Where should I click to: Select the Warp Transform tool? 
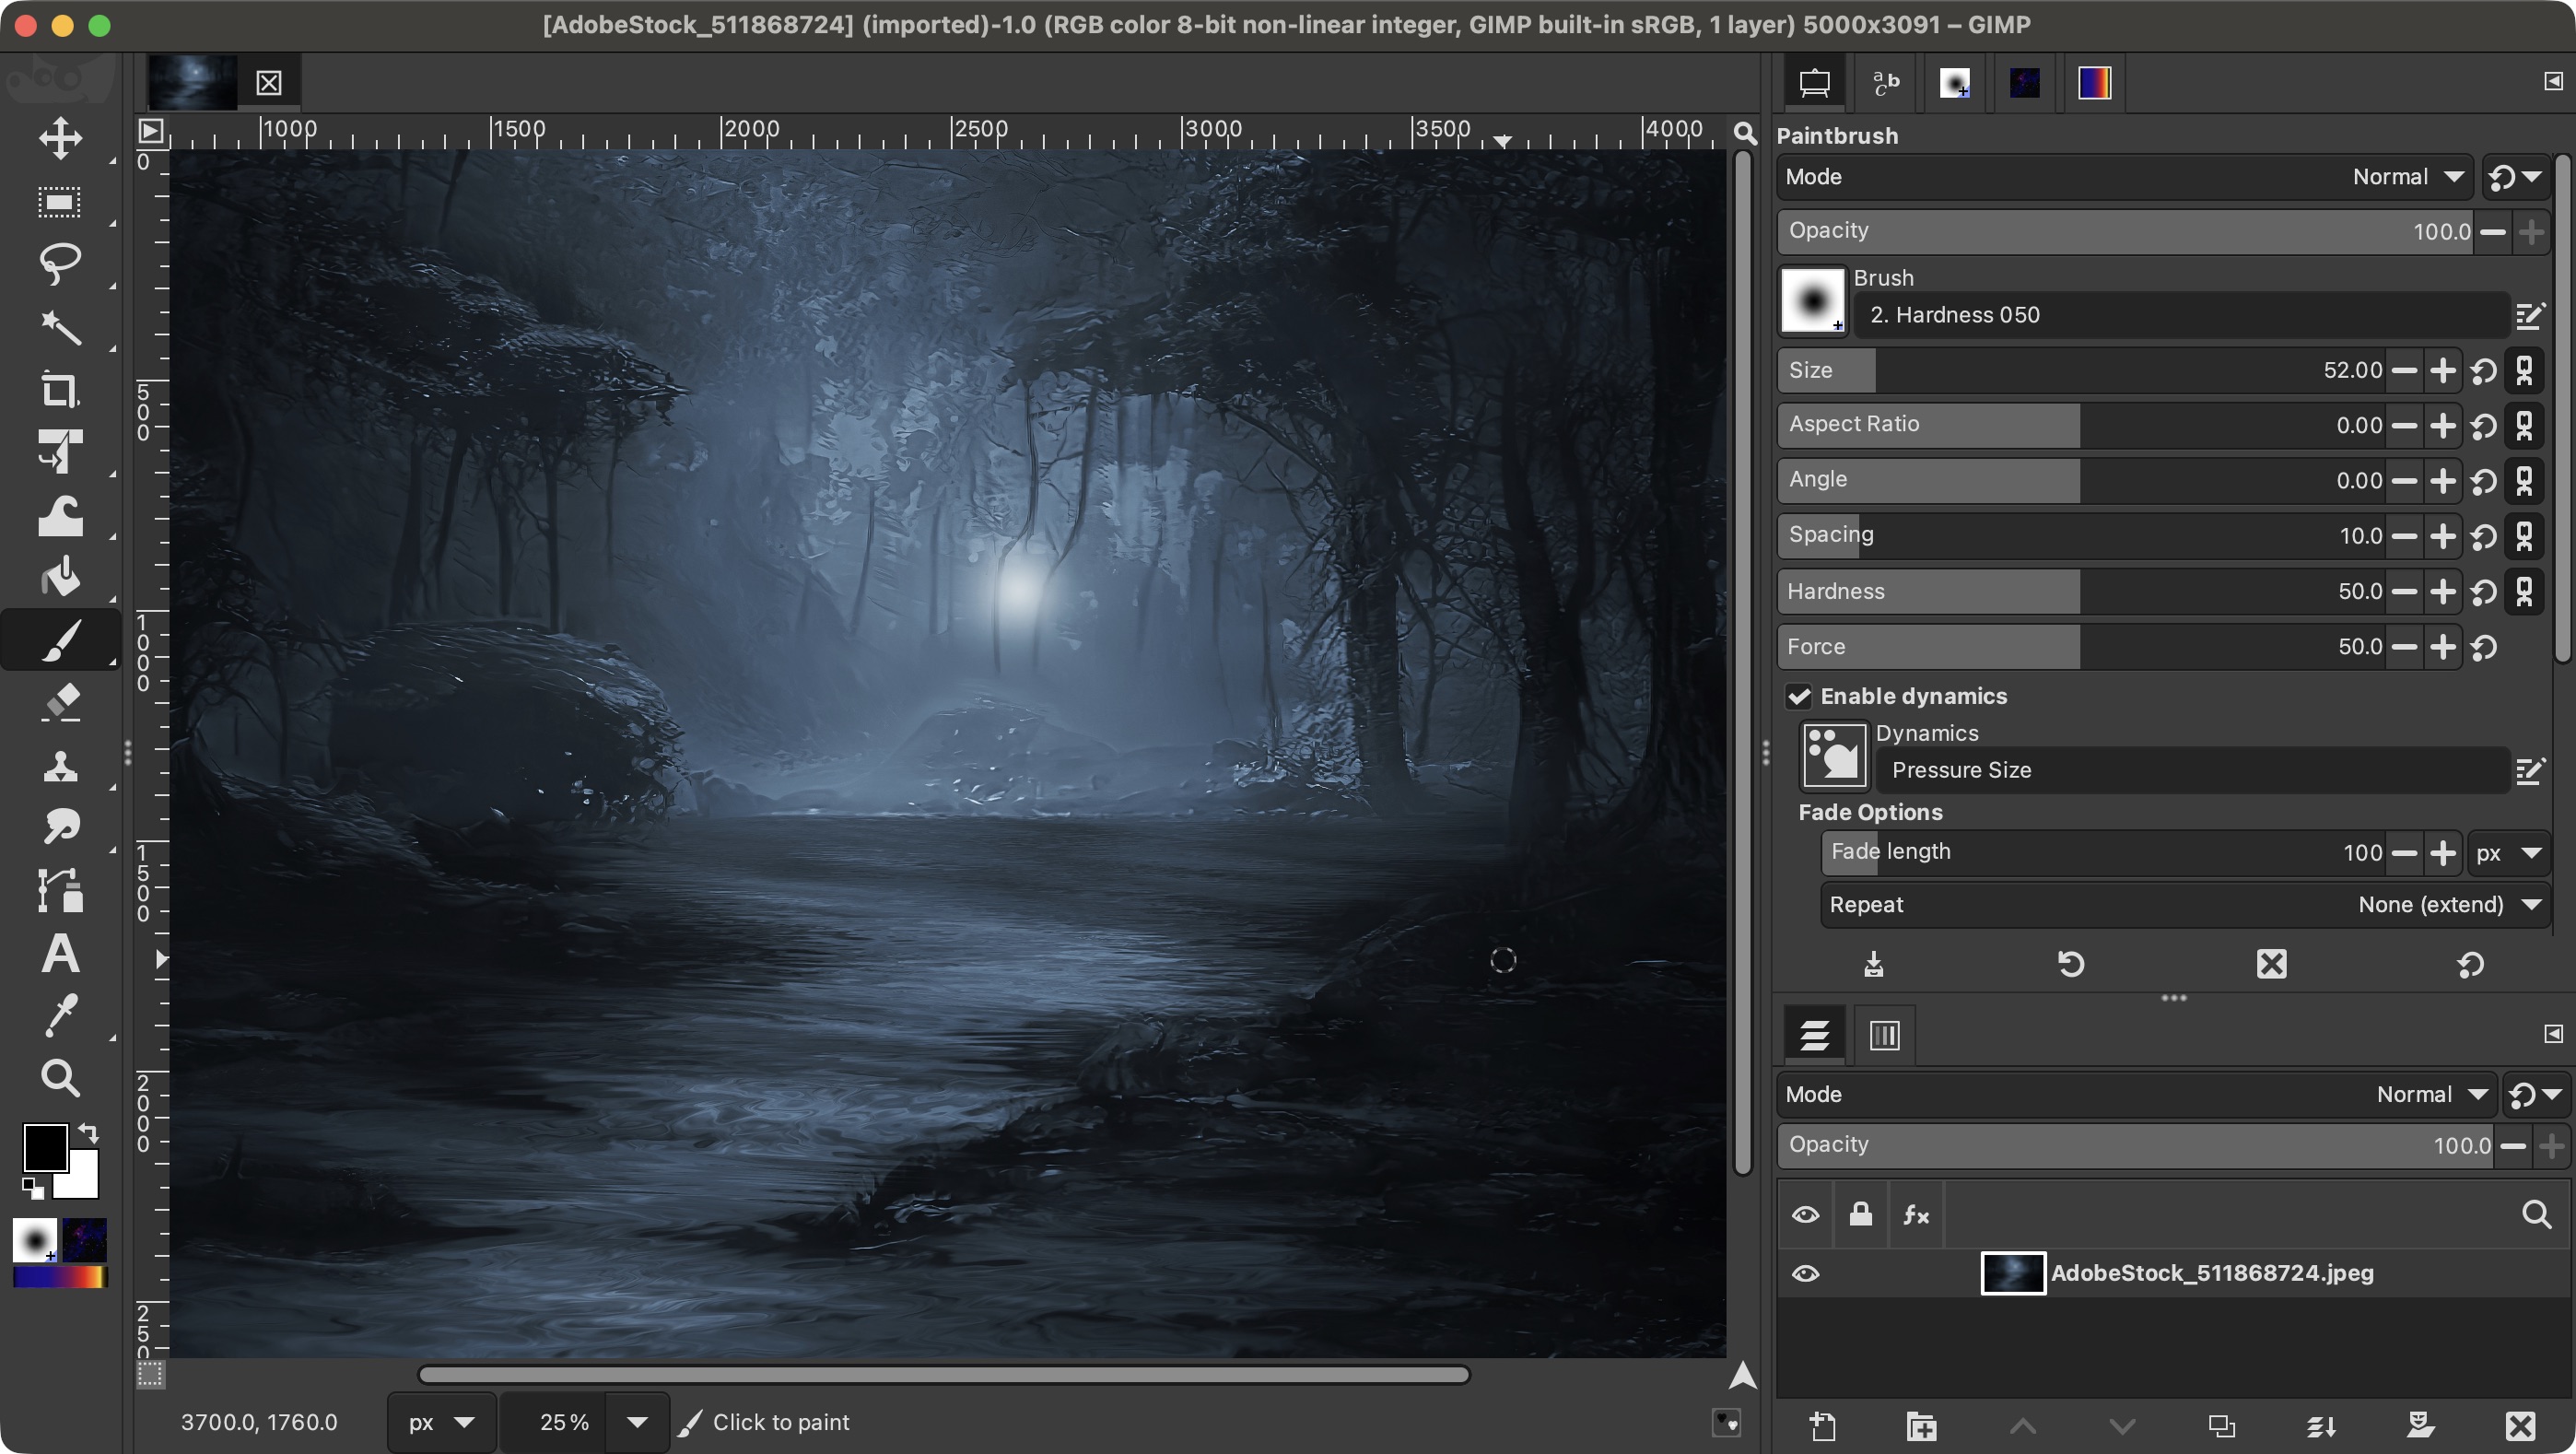click(x=60, y=515)
